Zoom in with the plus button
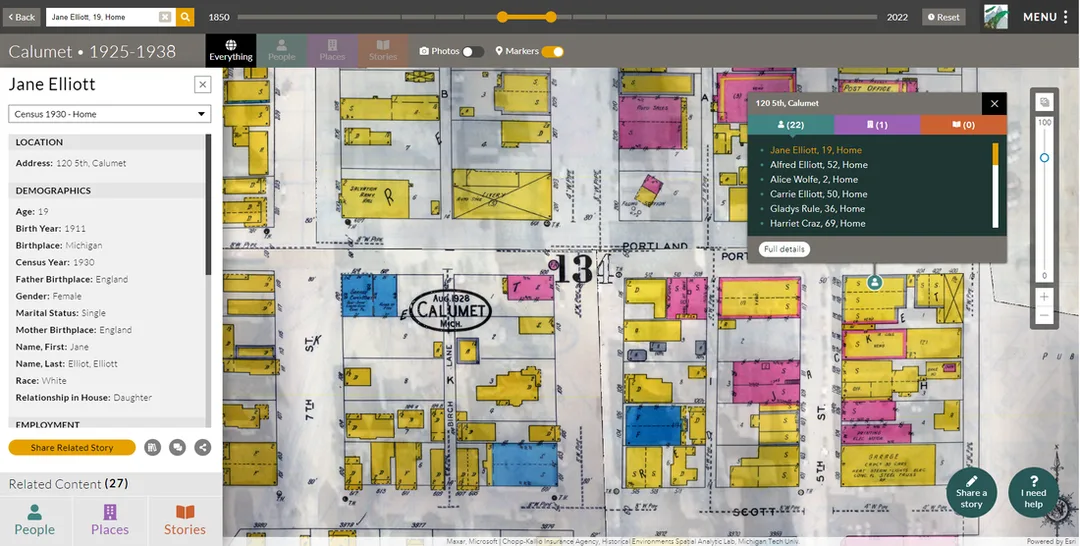The image size is (1080, 546). tap(1044, 297)
